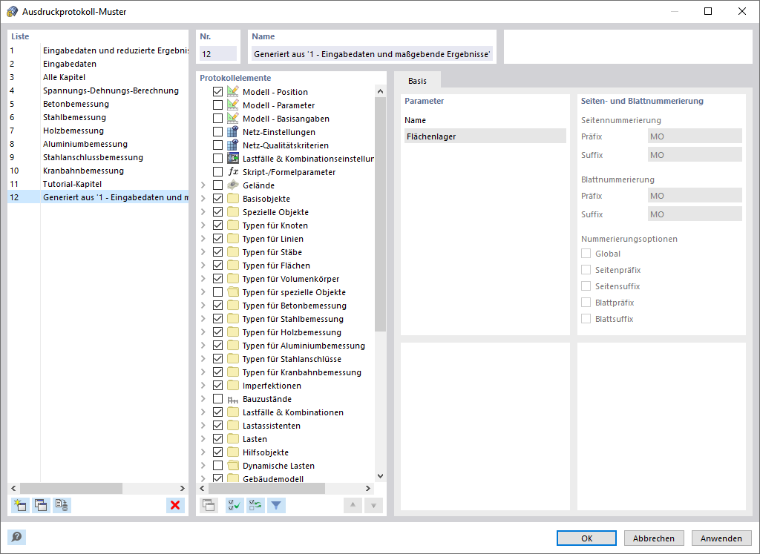
Task: Check the Dynamische Lasten checkbox
Action: click(218, 465)
